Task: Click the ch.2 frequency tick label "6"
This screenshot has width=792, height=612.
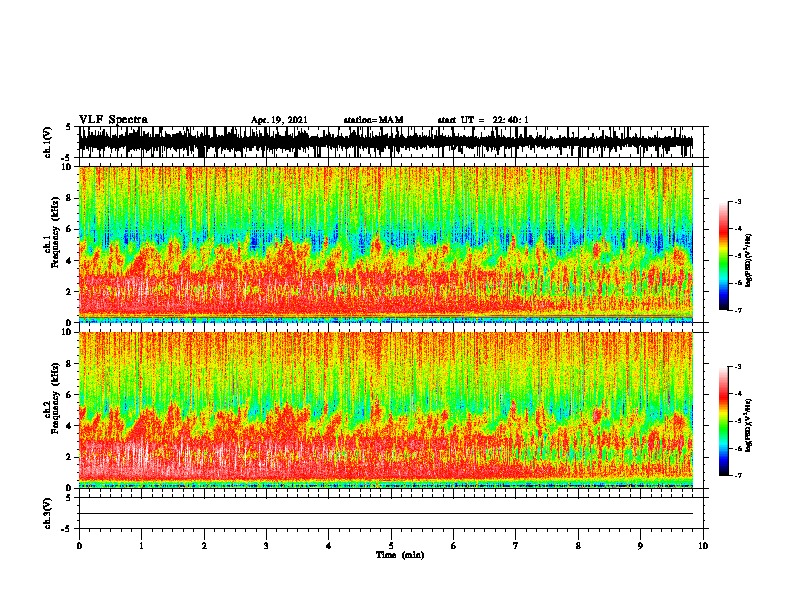Action: pos(70,395)
